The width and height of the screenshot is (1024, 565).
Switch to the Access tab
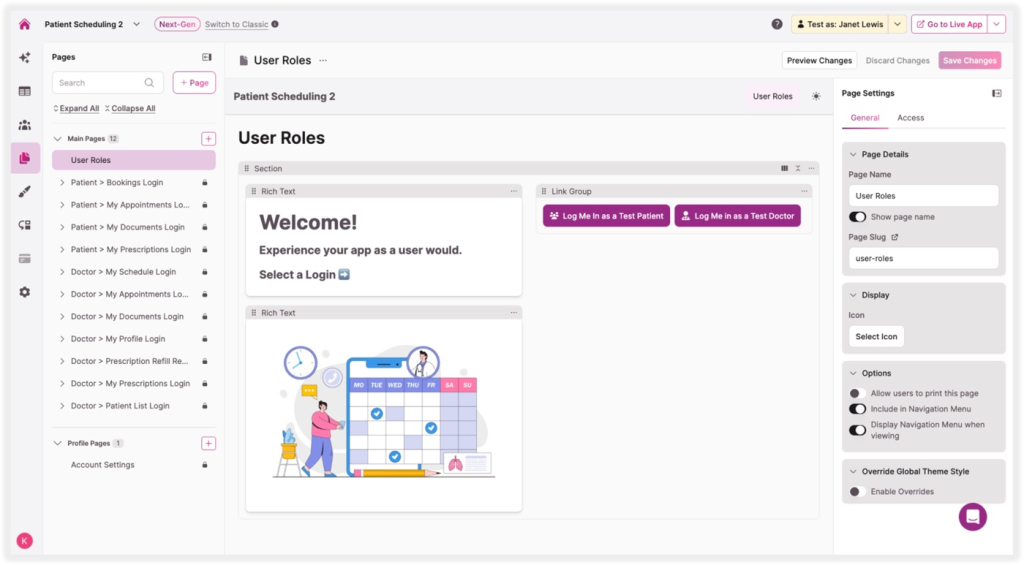(910, 118)
